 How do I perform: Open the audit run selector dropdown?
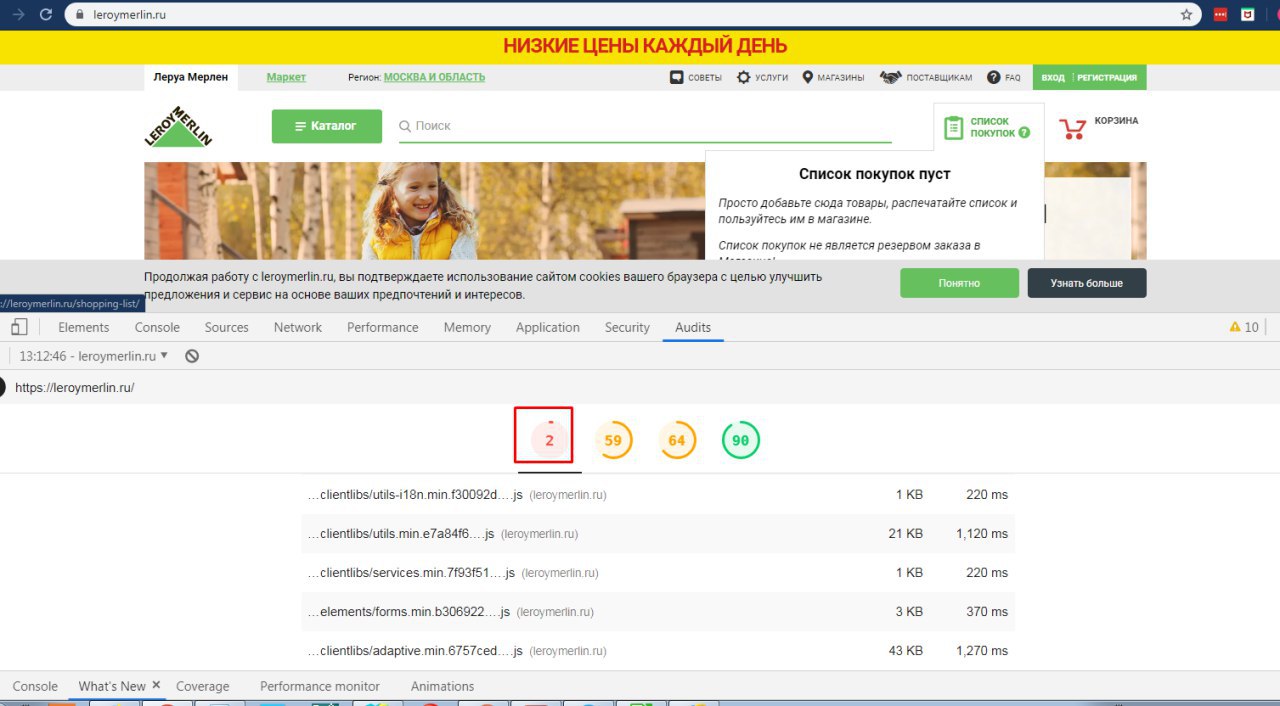point(94,356)
